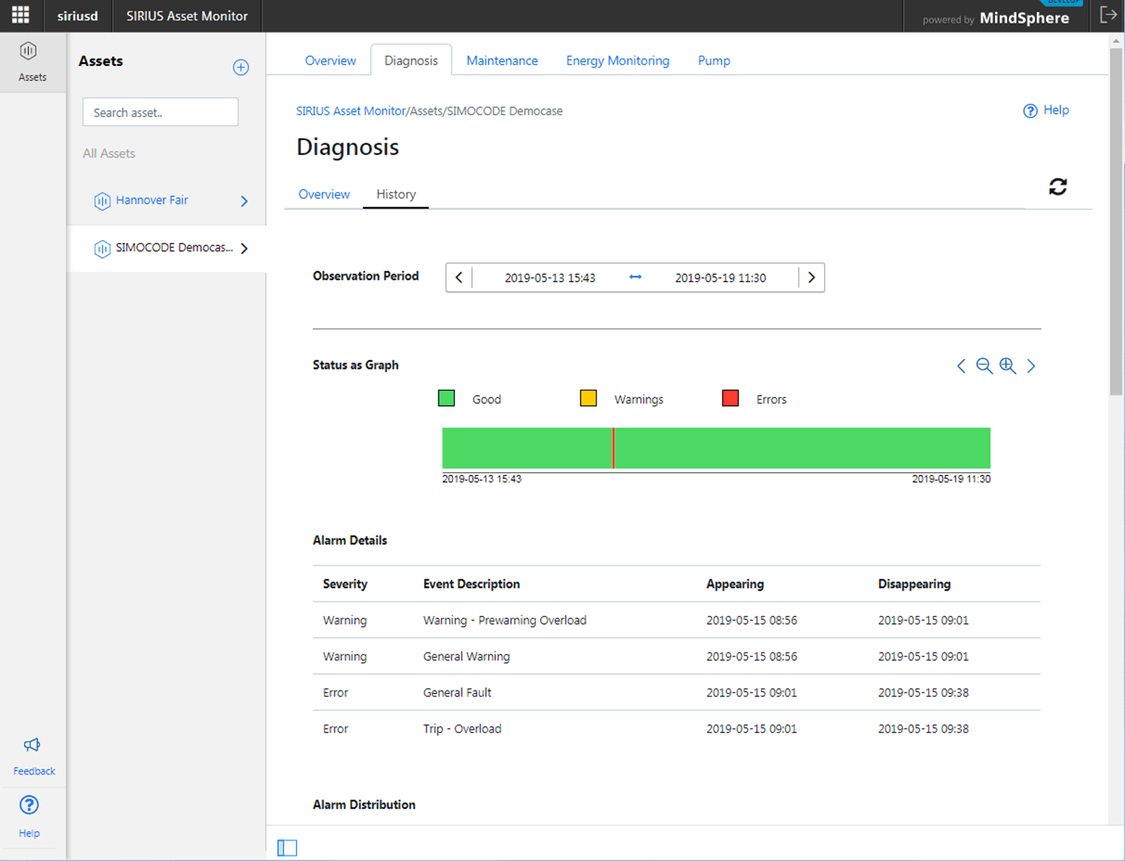Open the Diagnosis Overview sub-tab
1125x861 pixels.
324,194
